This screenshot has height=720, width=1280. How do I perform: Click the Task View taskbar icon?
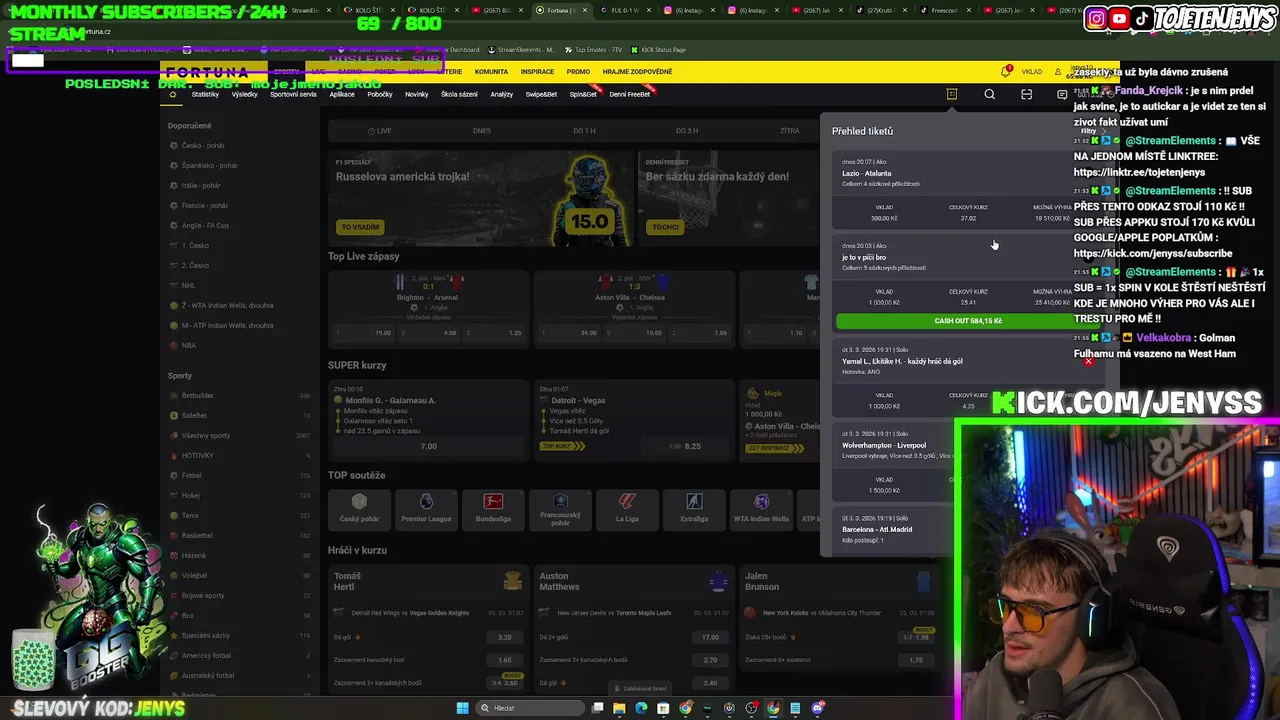coord(597,708)
